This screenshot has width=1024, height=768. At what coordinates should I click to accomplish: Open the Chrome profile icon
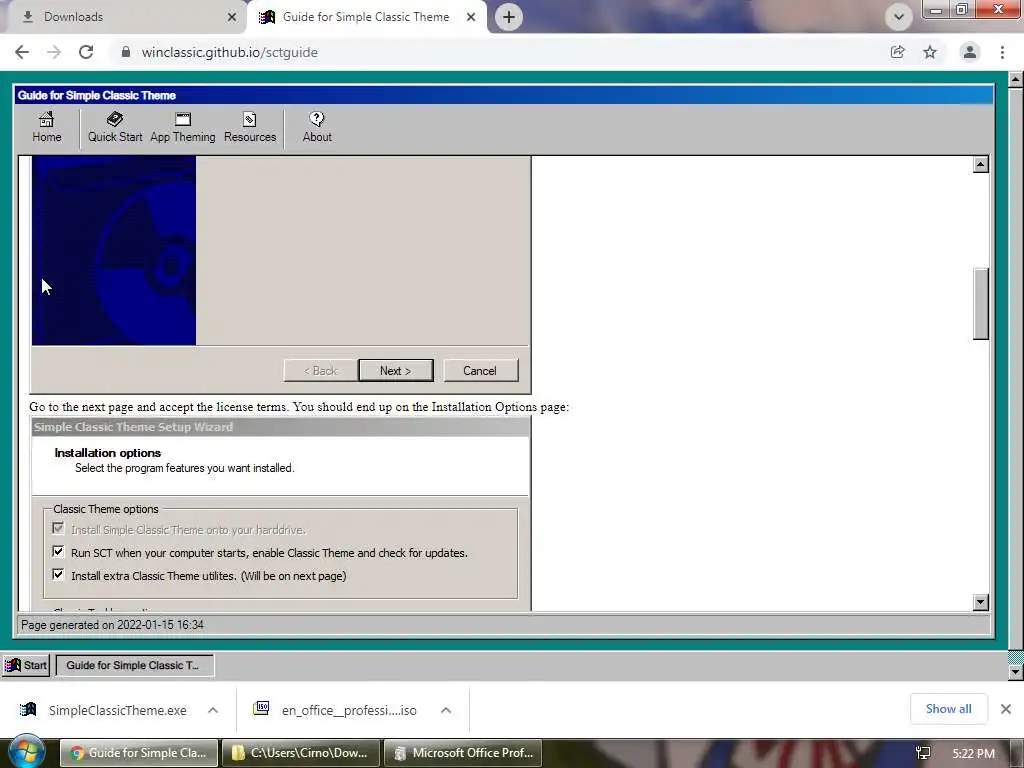point(970,52)
